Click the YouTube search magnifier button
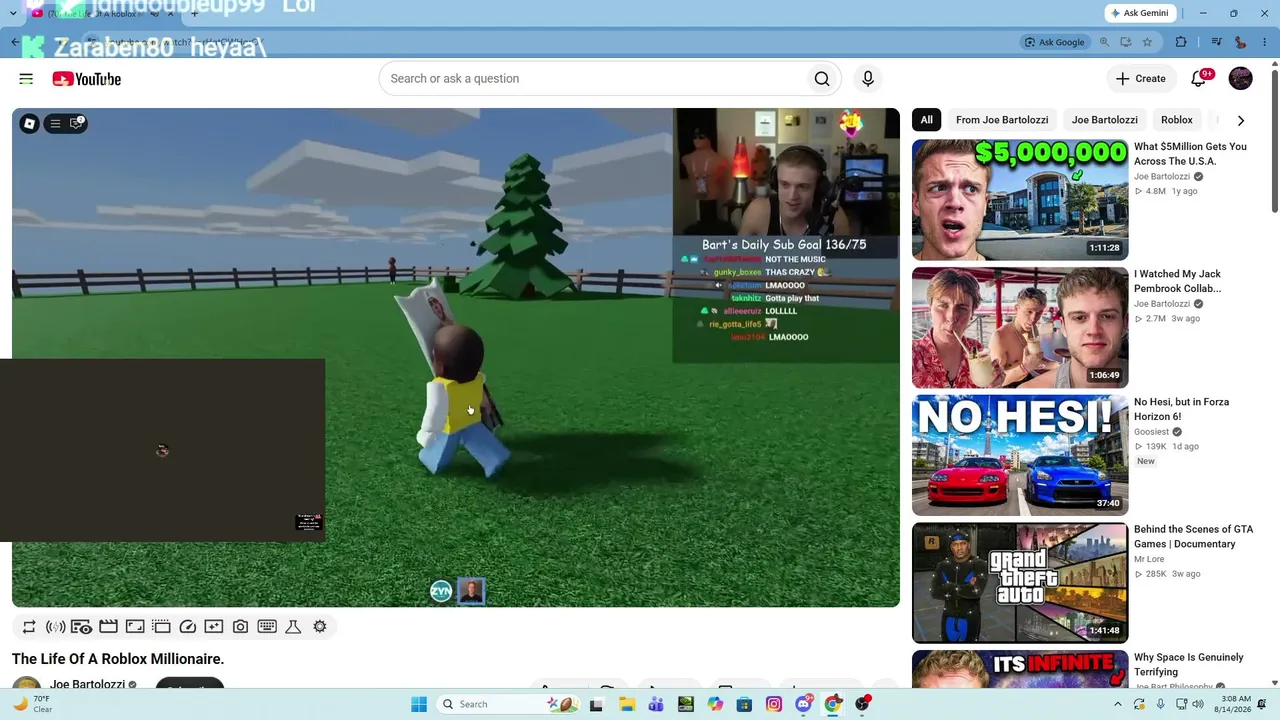This screenshot has height=720, width=1280. tap(822, 79)
